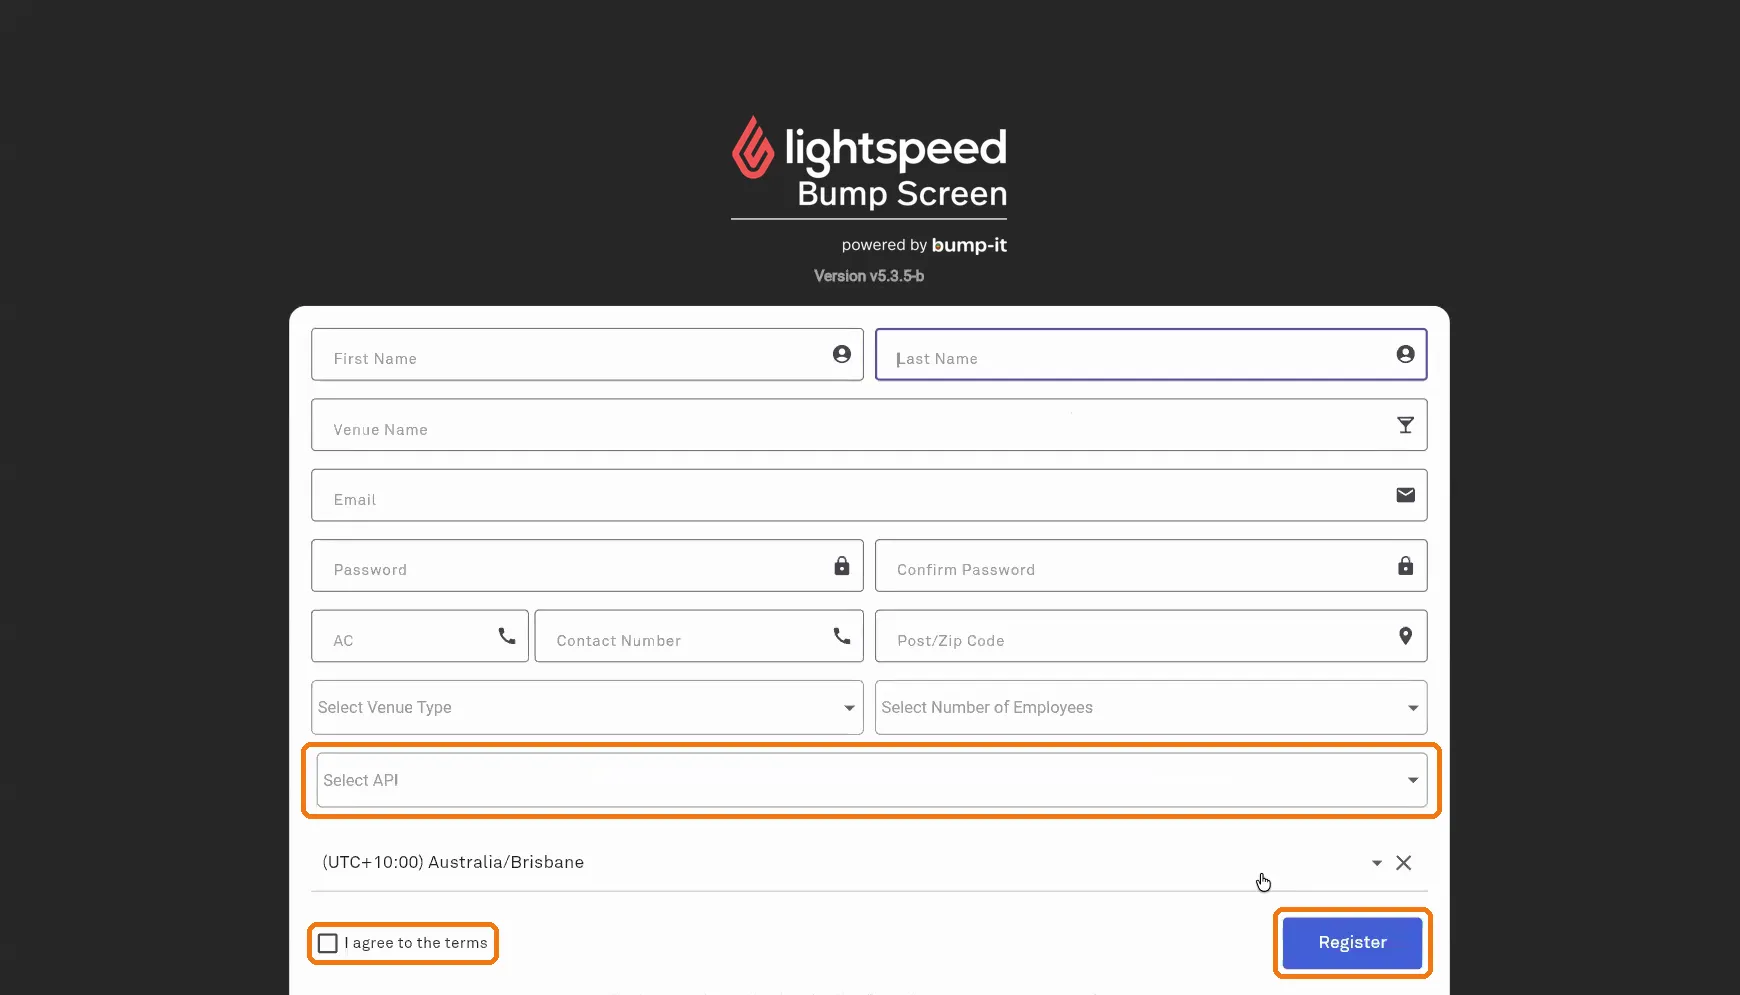Tick the I agree to the terms checkbox
1740x995 pixels.
pyautogui.click(x=328, y=943)
